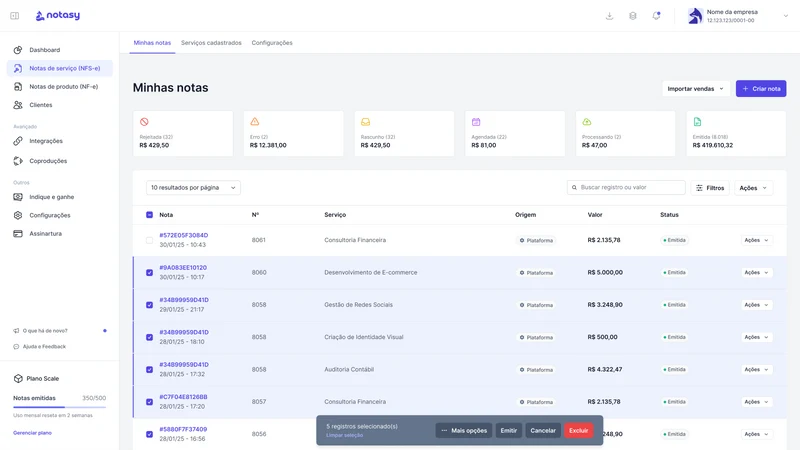This screenshot has width=800, height=450.
Task: Click the megaphone icon for news
Action: tap(16, 331)
